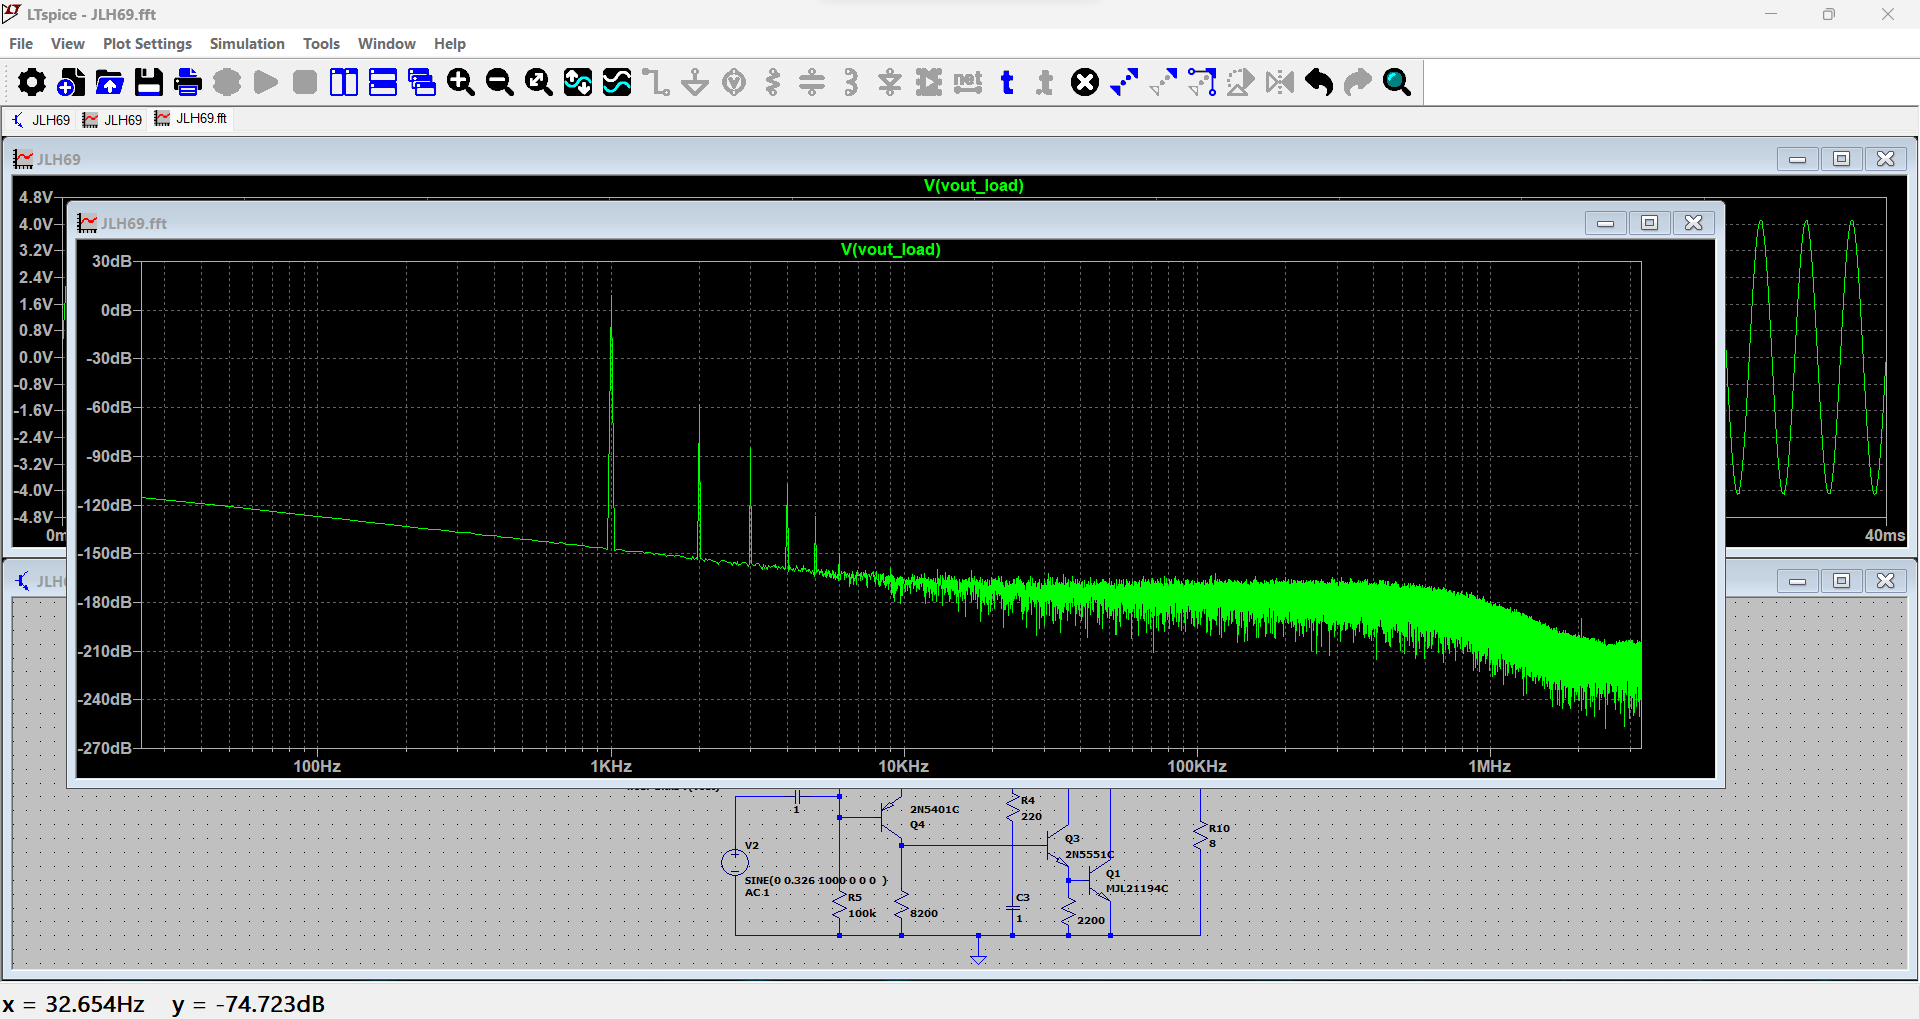Viewport: 1920px width, 1019px height.
Task: Select the Draw Wire tool
Action: pyautogui.click(x=656, y=82)
